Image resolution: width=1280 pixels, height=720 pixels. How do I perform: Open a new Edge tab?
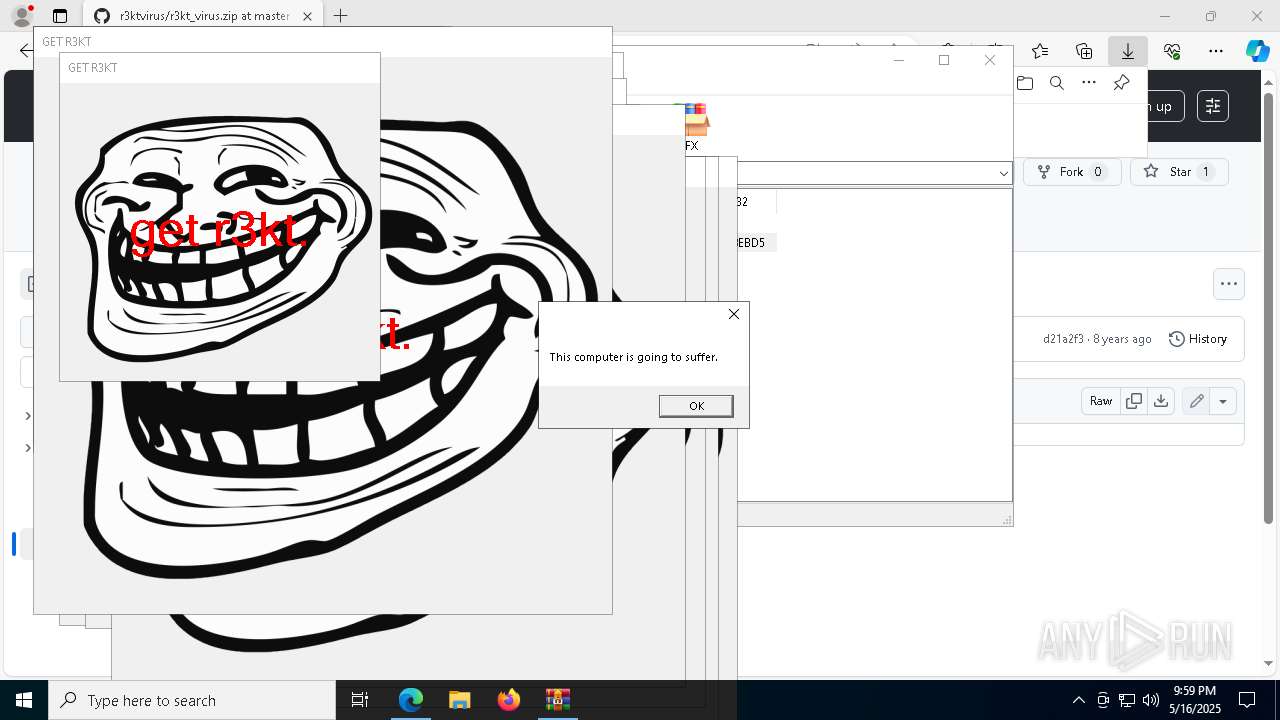click(x=341, y=16)
